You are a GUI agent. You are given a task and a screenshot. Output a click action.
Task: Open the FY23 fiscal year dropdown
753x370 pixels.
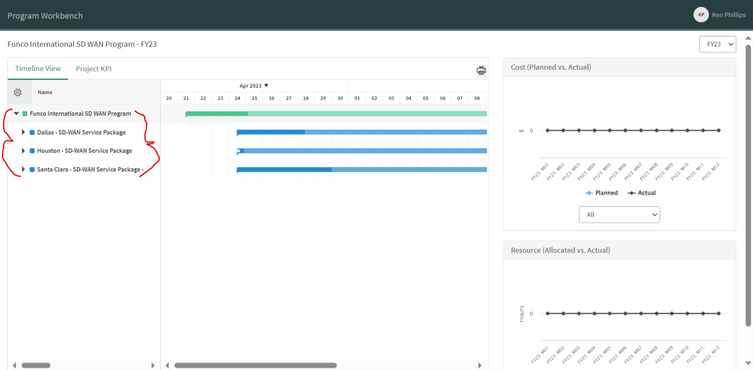pyautogui.click(x=717, y=44)
